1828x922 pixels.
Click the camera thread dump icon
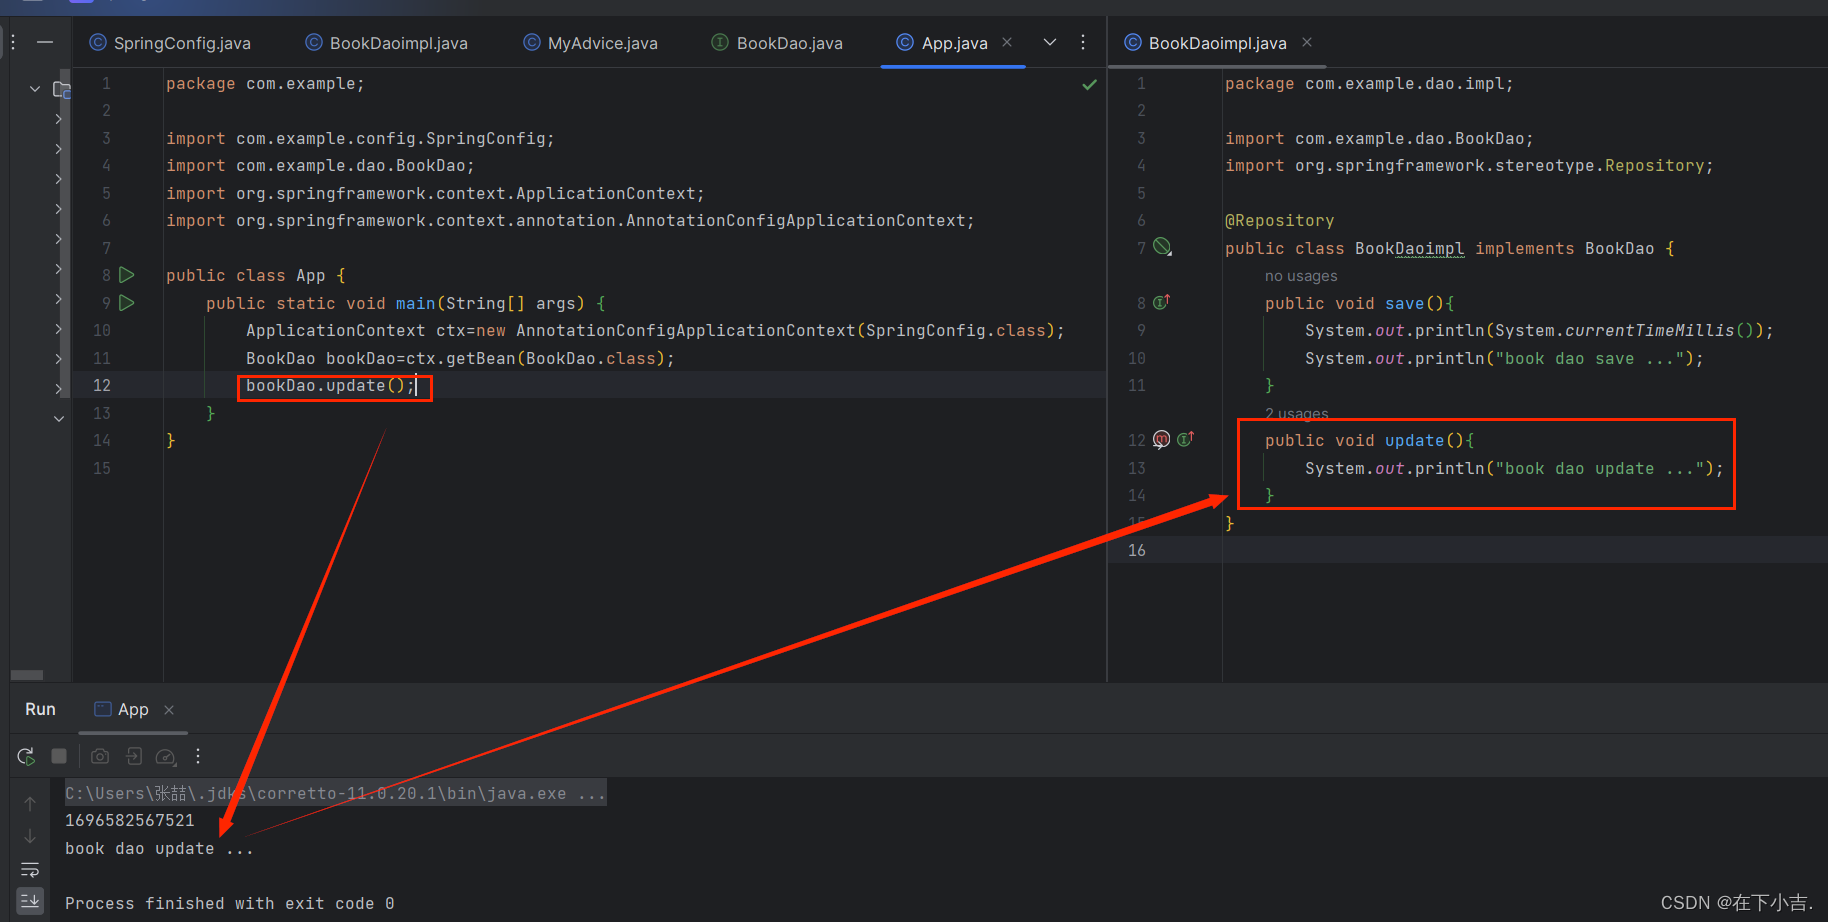tap(100, 756)
